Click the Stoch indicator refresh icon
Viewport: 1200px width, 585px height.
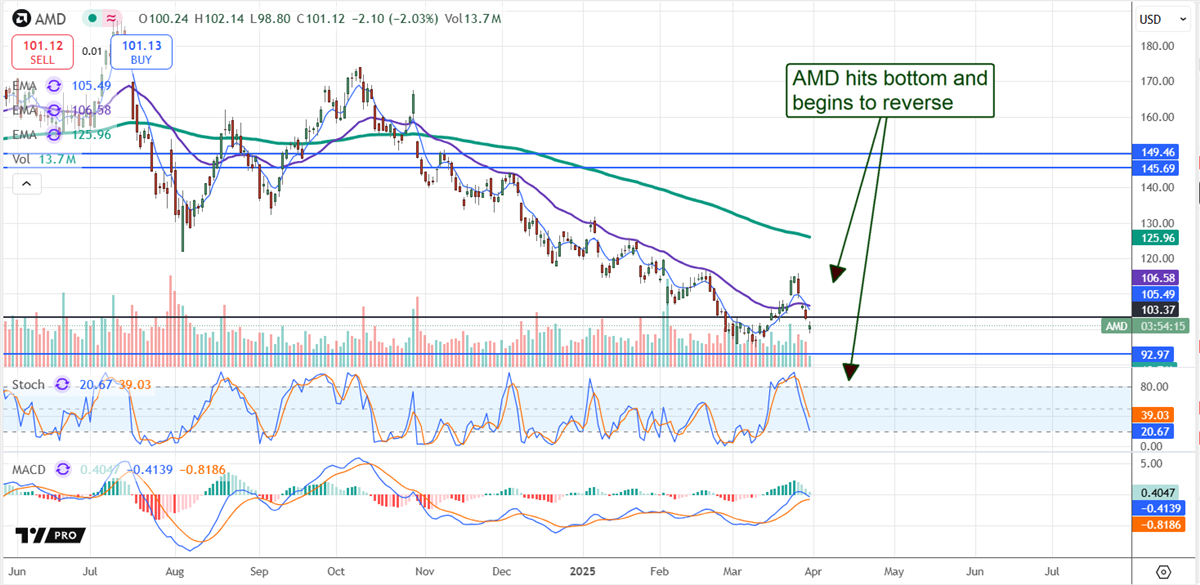click(62, 383)
